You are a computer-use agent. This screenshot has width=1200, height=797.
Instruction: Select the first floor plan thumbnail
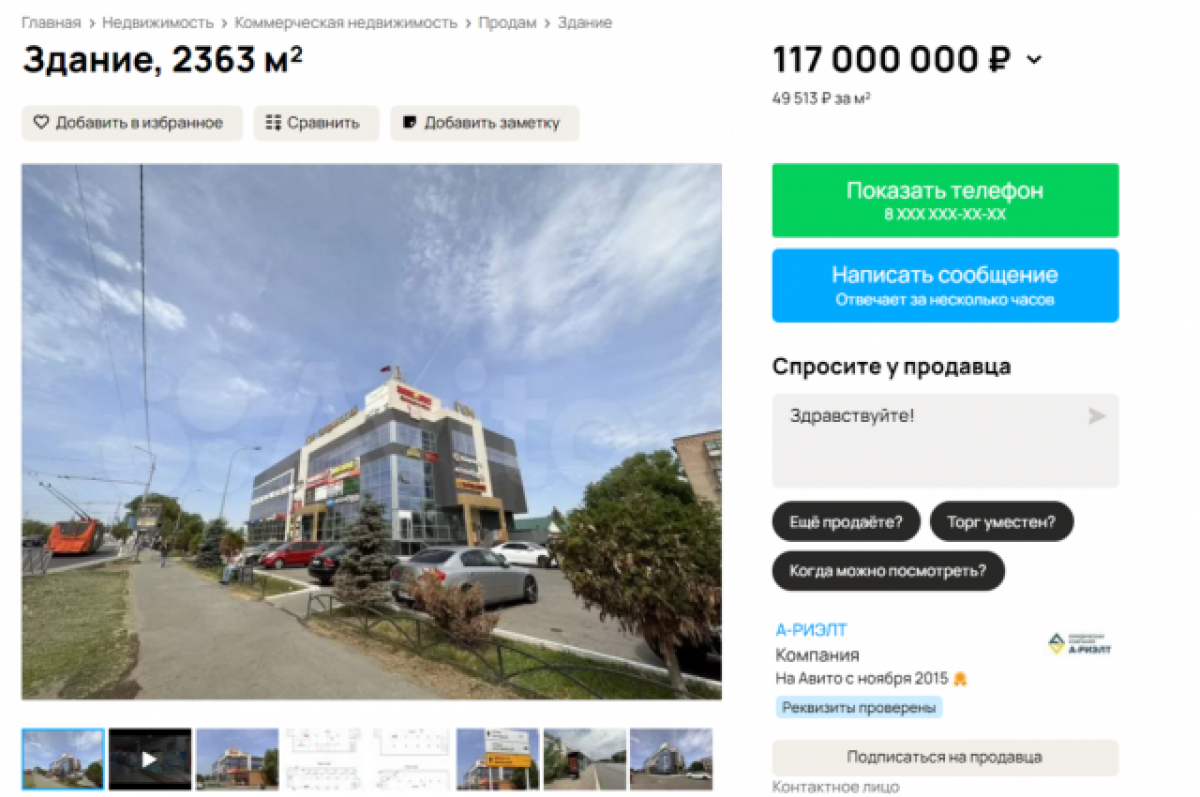pos(324,759)
